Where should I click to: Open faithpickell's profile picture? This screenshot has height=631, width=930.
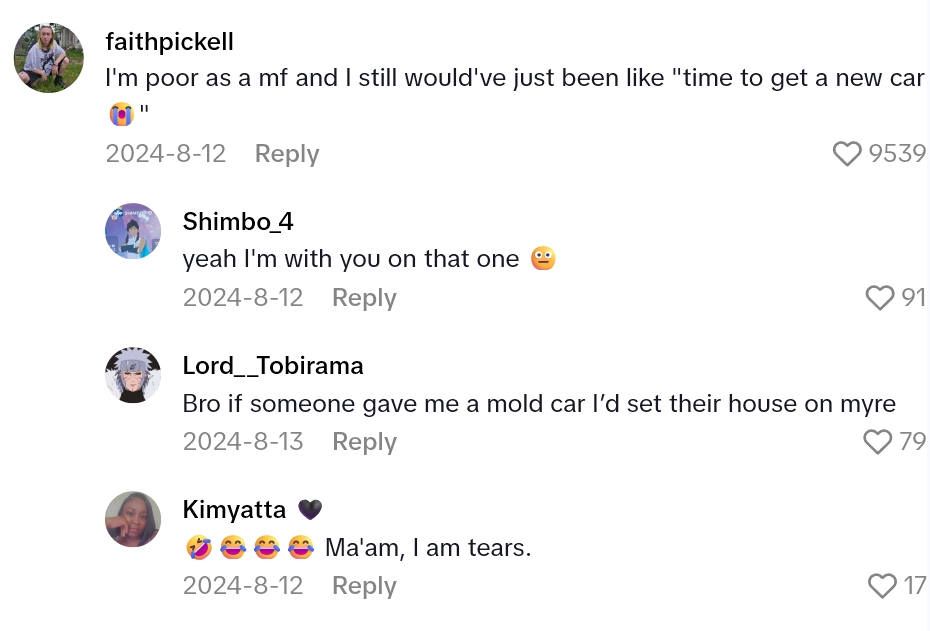point(48,58)
